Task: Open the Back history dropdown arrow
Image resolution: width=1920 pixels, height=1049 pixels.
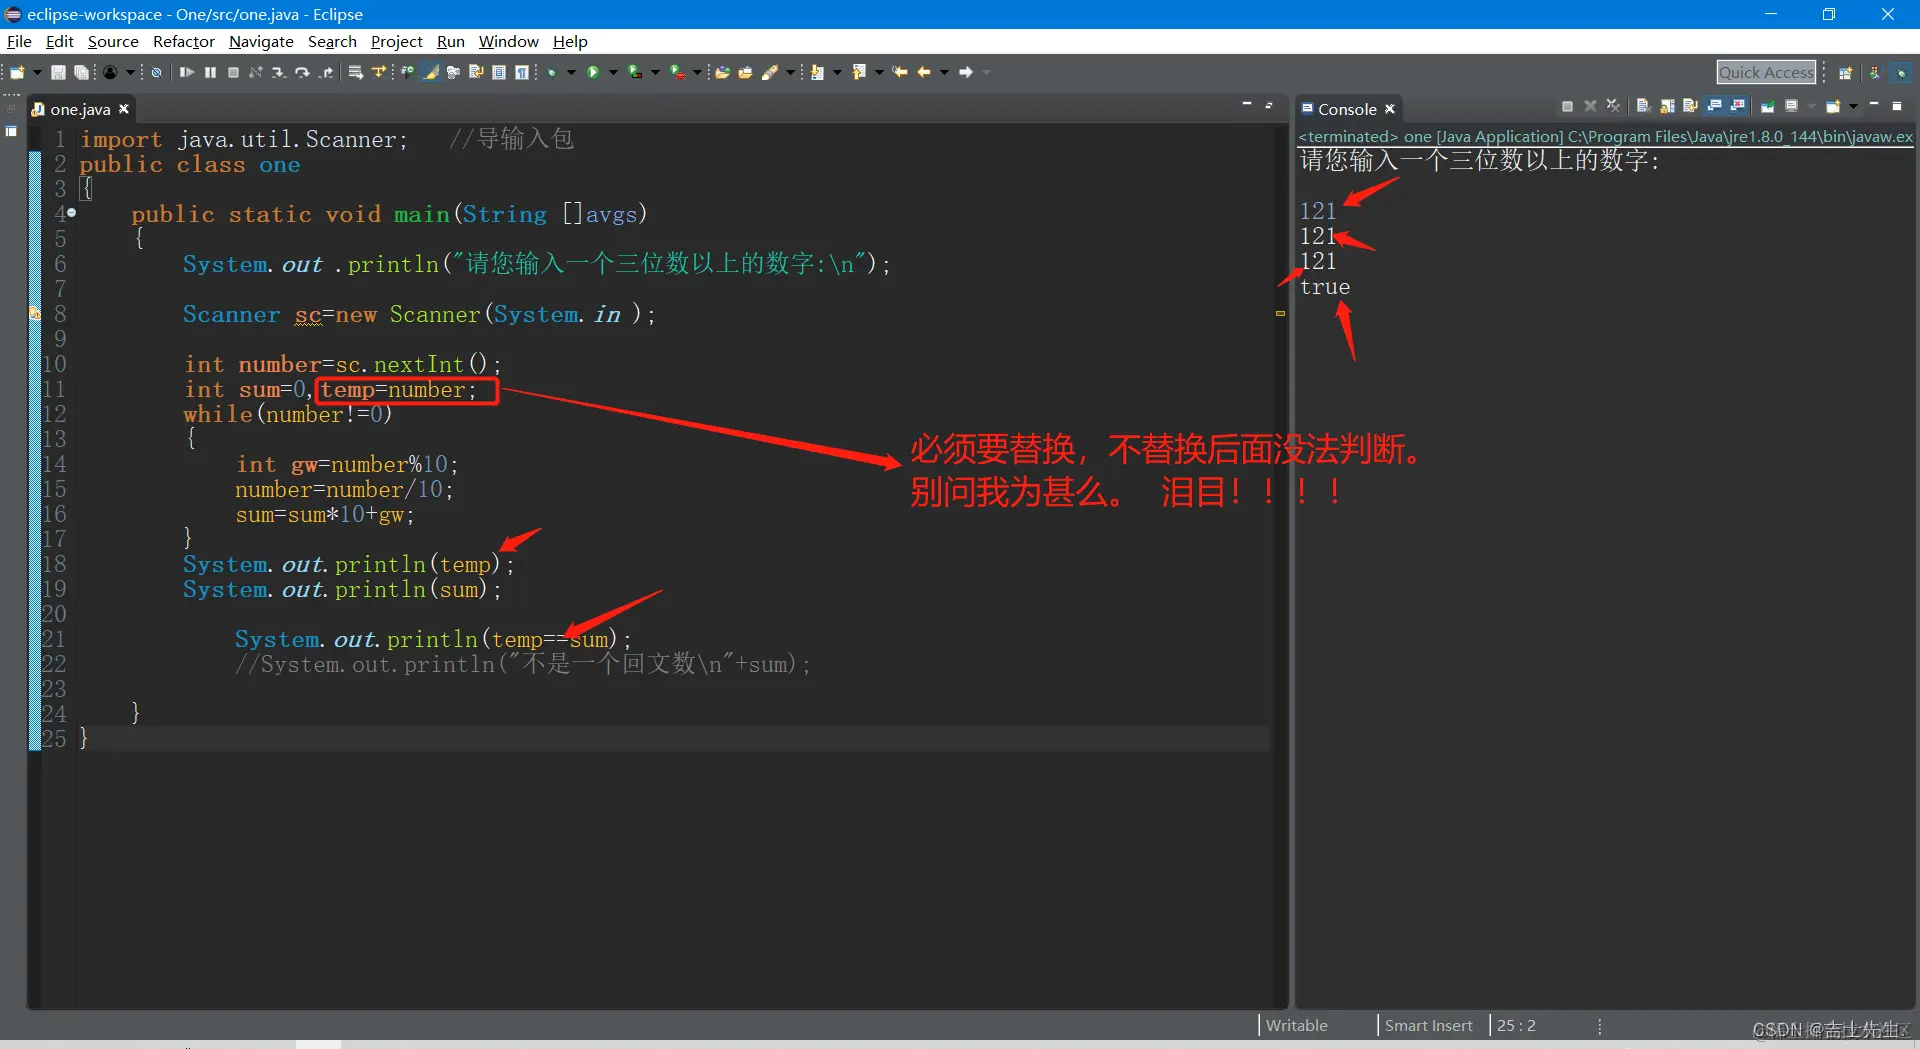Action: click(x=944, y=72)
